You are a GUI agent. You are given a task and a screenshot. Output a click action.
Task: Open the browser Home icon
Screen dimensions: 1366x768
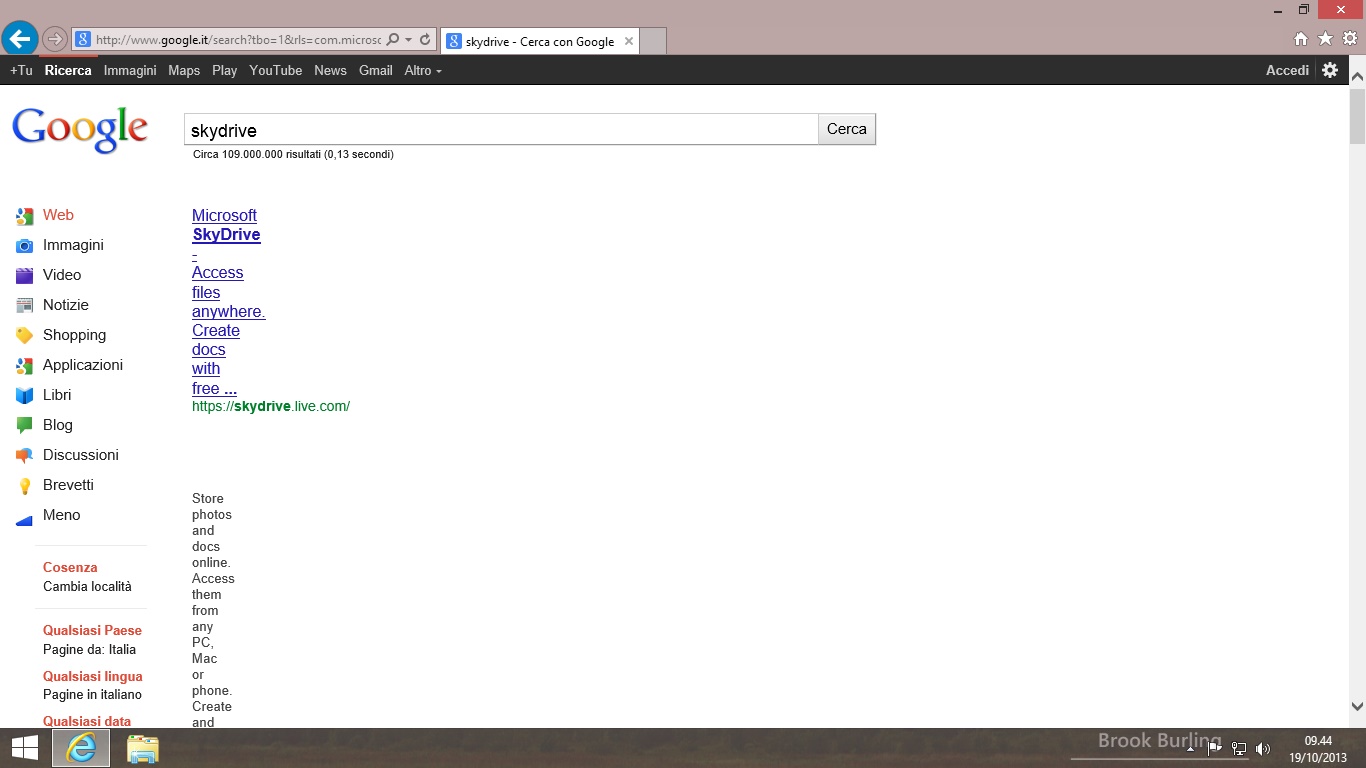[1301, 39]
